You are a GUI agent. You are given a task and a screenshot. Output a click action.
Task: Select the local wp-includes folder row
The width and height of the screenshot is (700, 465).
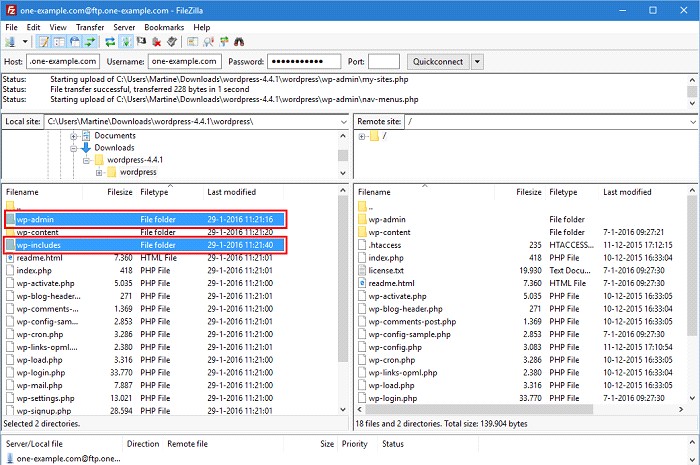pyautogui.click(x=146, y=245)
